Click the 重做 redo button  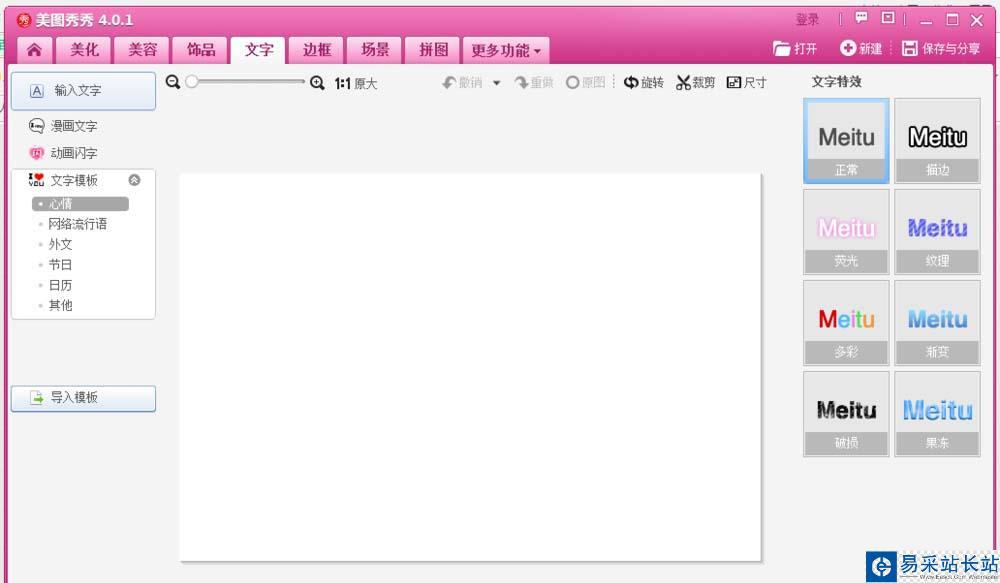tap(534, 83)
